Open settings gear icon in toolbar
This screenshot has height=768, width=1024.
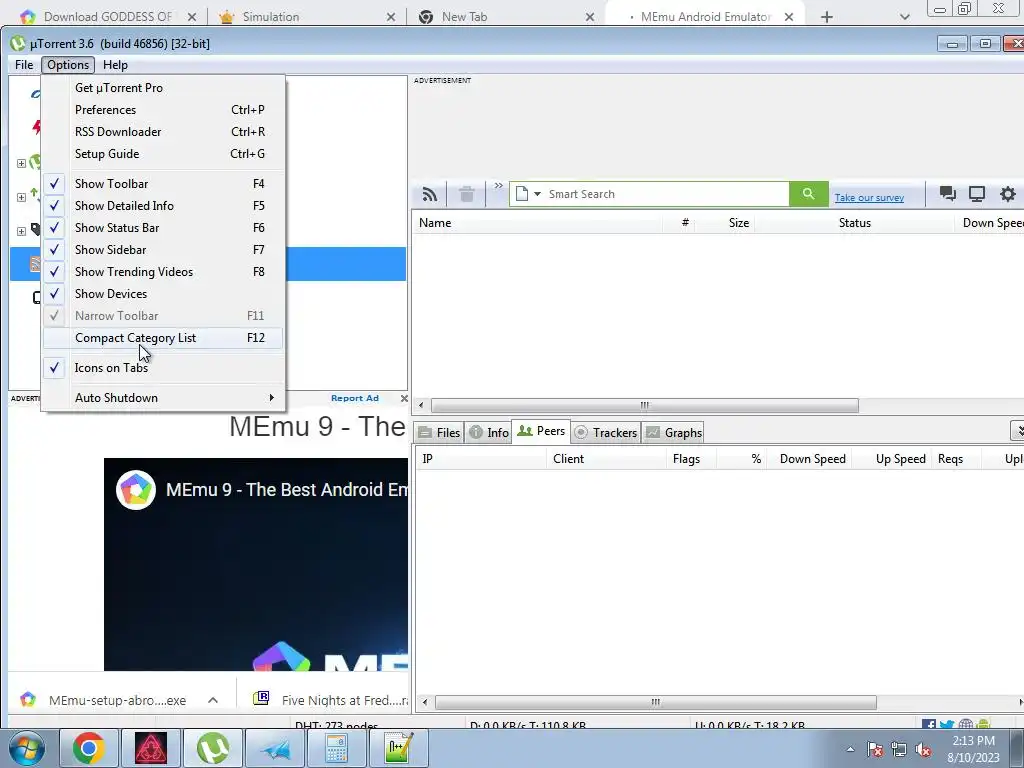1008,194
